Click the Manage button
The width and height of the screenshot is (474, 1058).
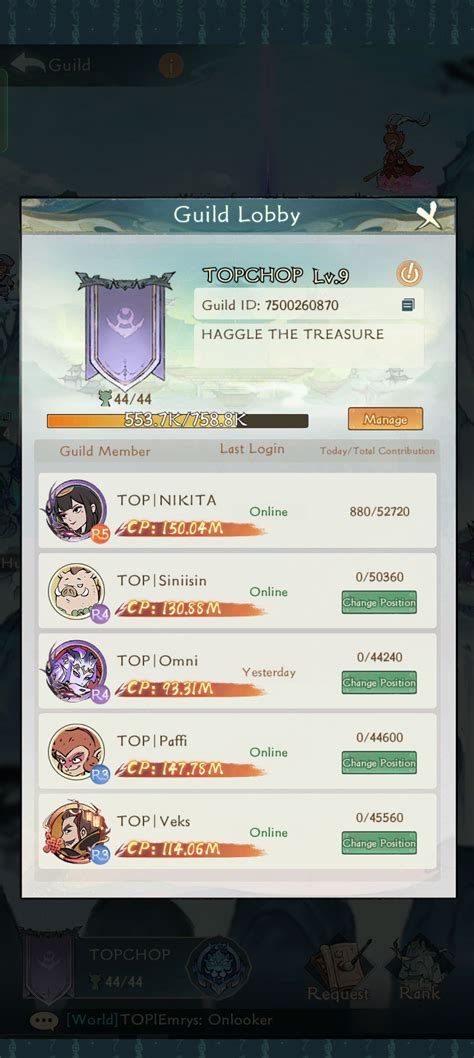click(386, 419)
